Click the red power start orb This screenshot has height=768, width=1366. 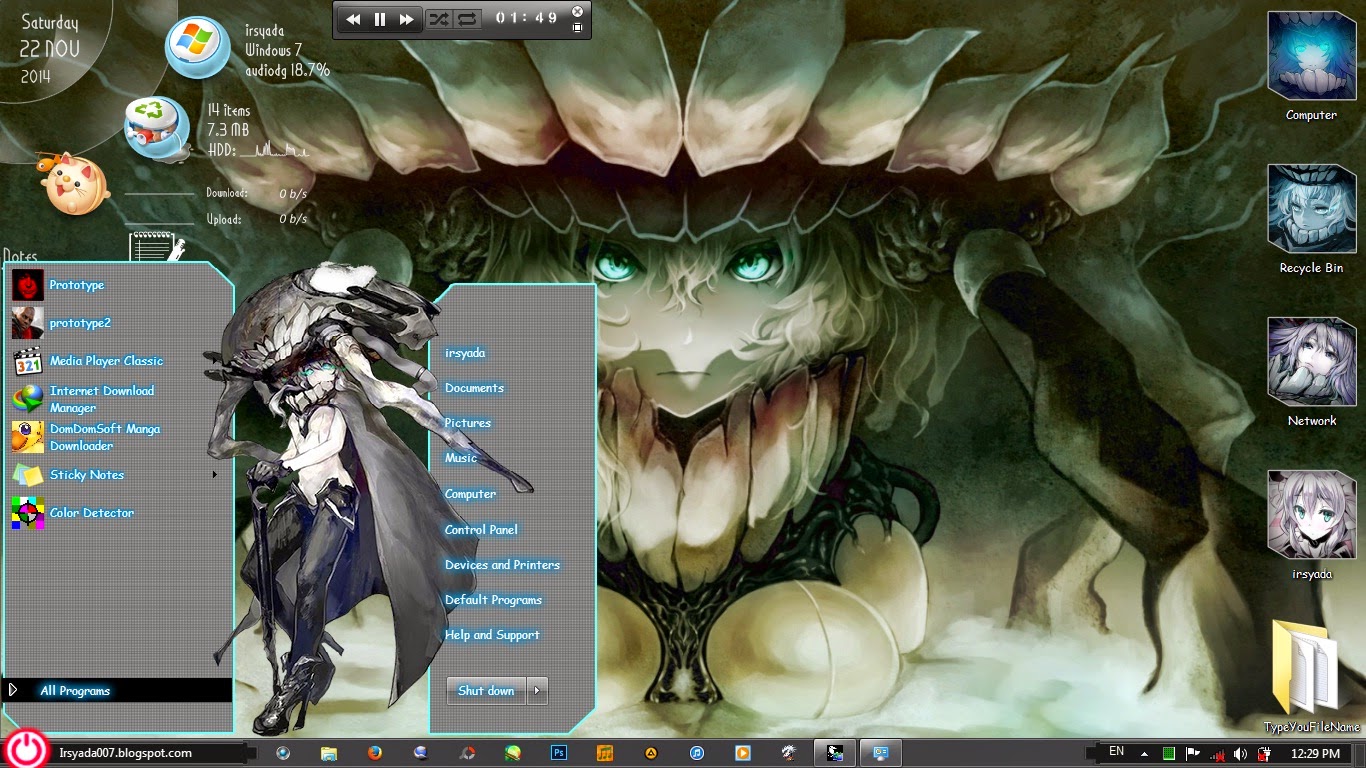click(x=24, y=750)
